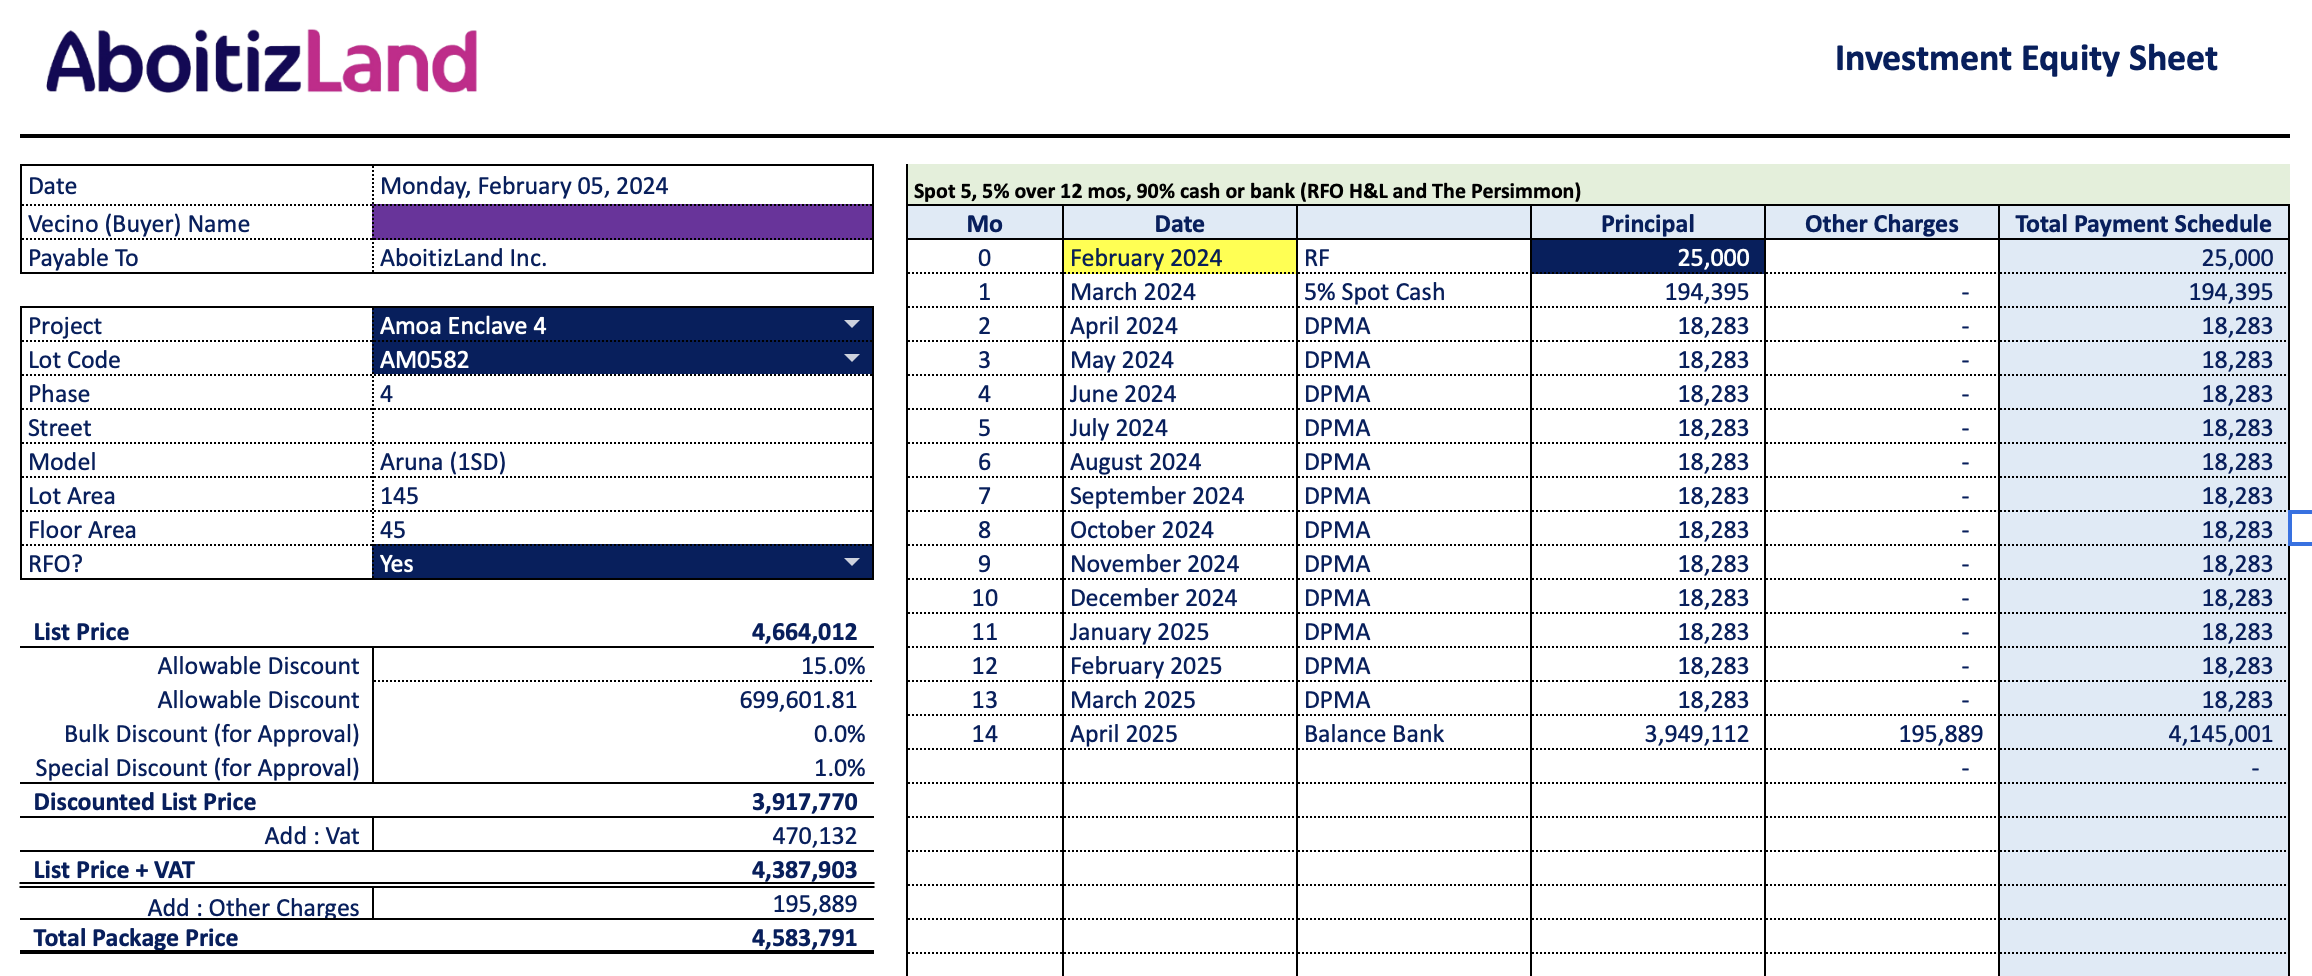Select the 5% Spot Cash label cell
Viewport: 2312px width, 976px height.
pos(1414,291)
